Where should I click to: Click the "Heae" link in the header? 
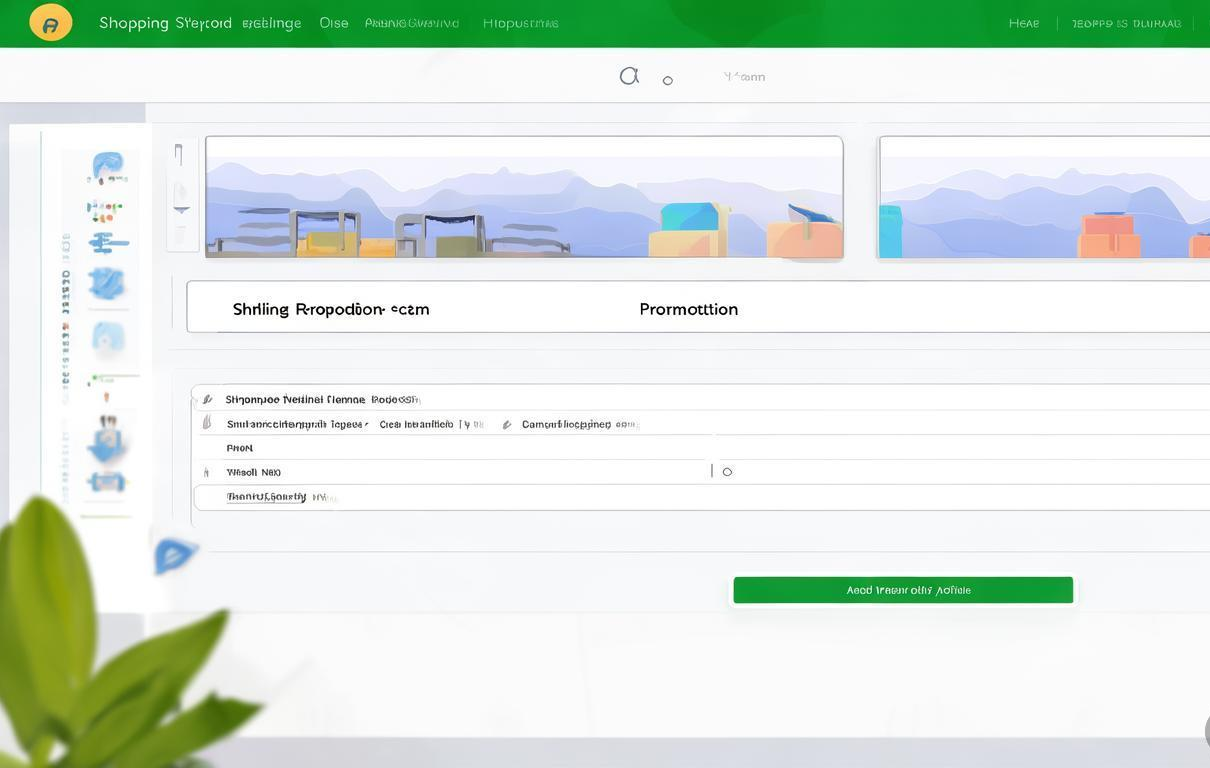[x=1024, y=23]
